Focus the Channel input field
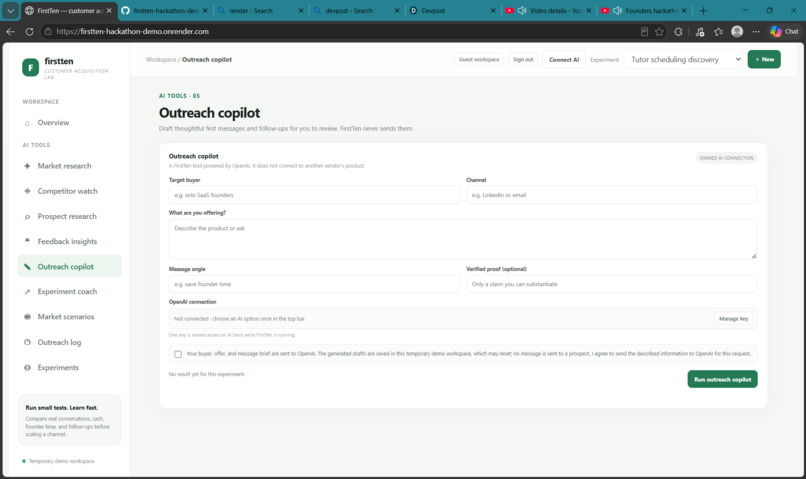 (x=612, y=195)
